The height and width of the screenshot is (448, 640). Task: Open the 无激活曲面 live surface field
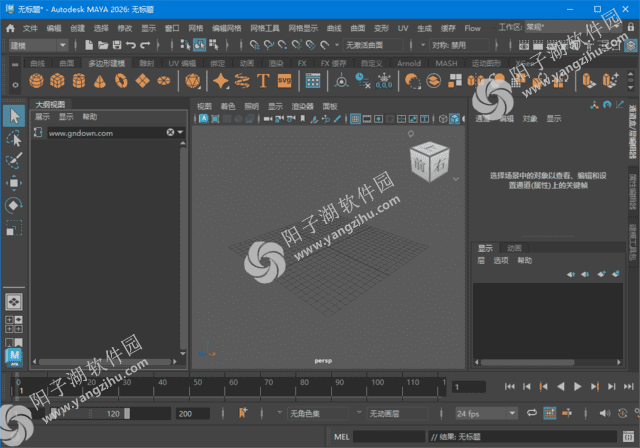[x=373, y=45]
